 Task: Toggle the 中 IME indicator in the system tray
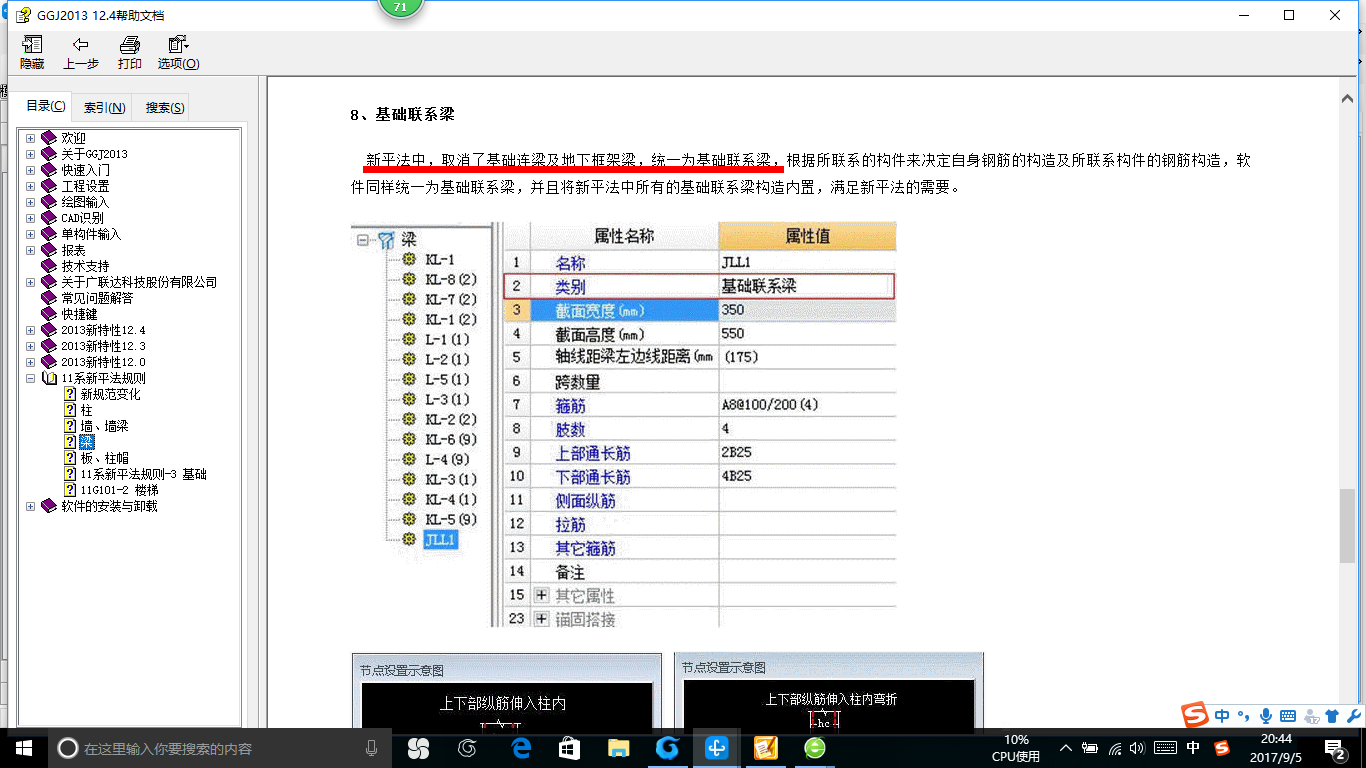coord(1193,748)
